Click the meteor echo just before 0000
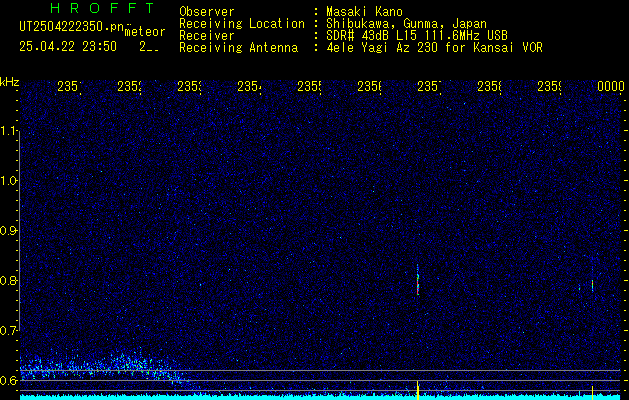This screenshot has height=400, width=629. pyautogui.click(x=592, y=285)
